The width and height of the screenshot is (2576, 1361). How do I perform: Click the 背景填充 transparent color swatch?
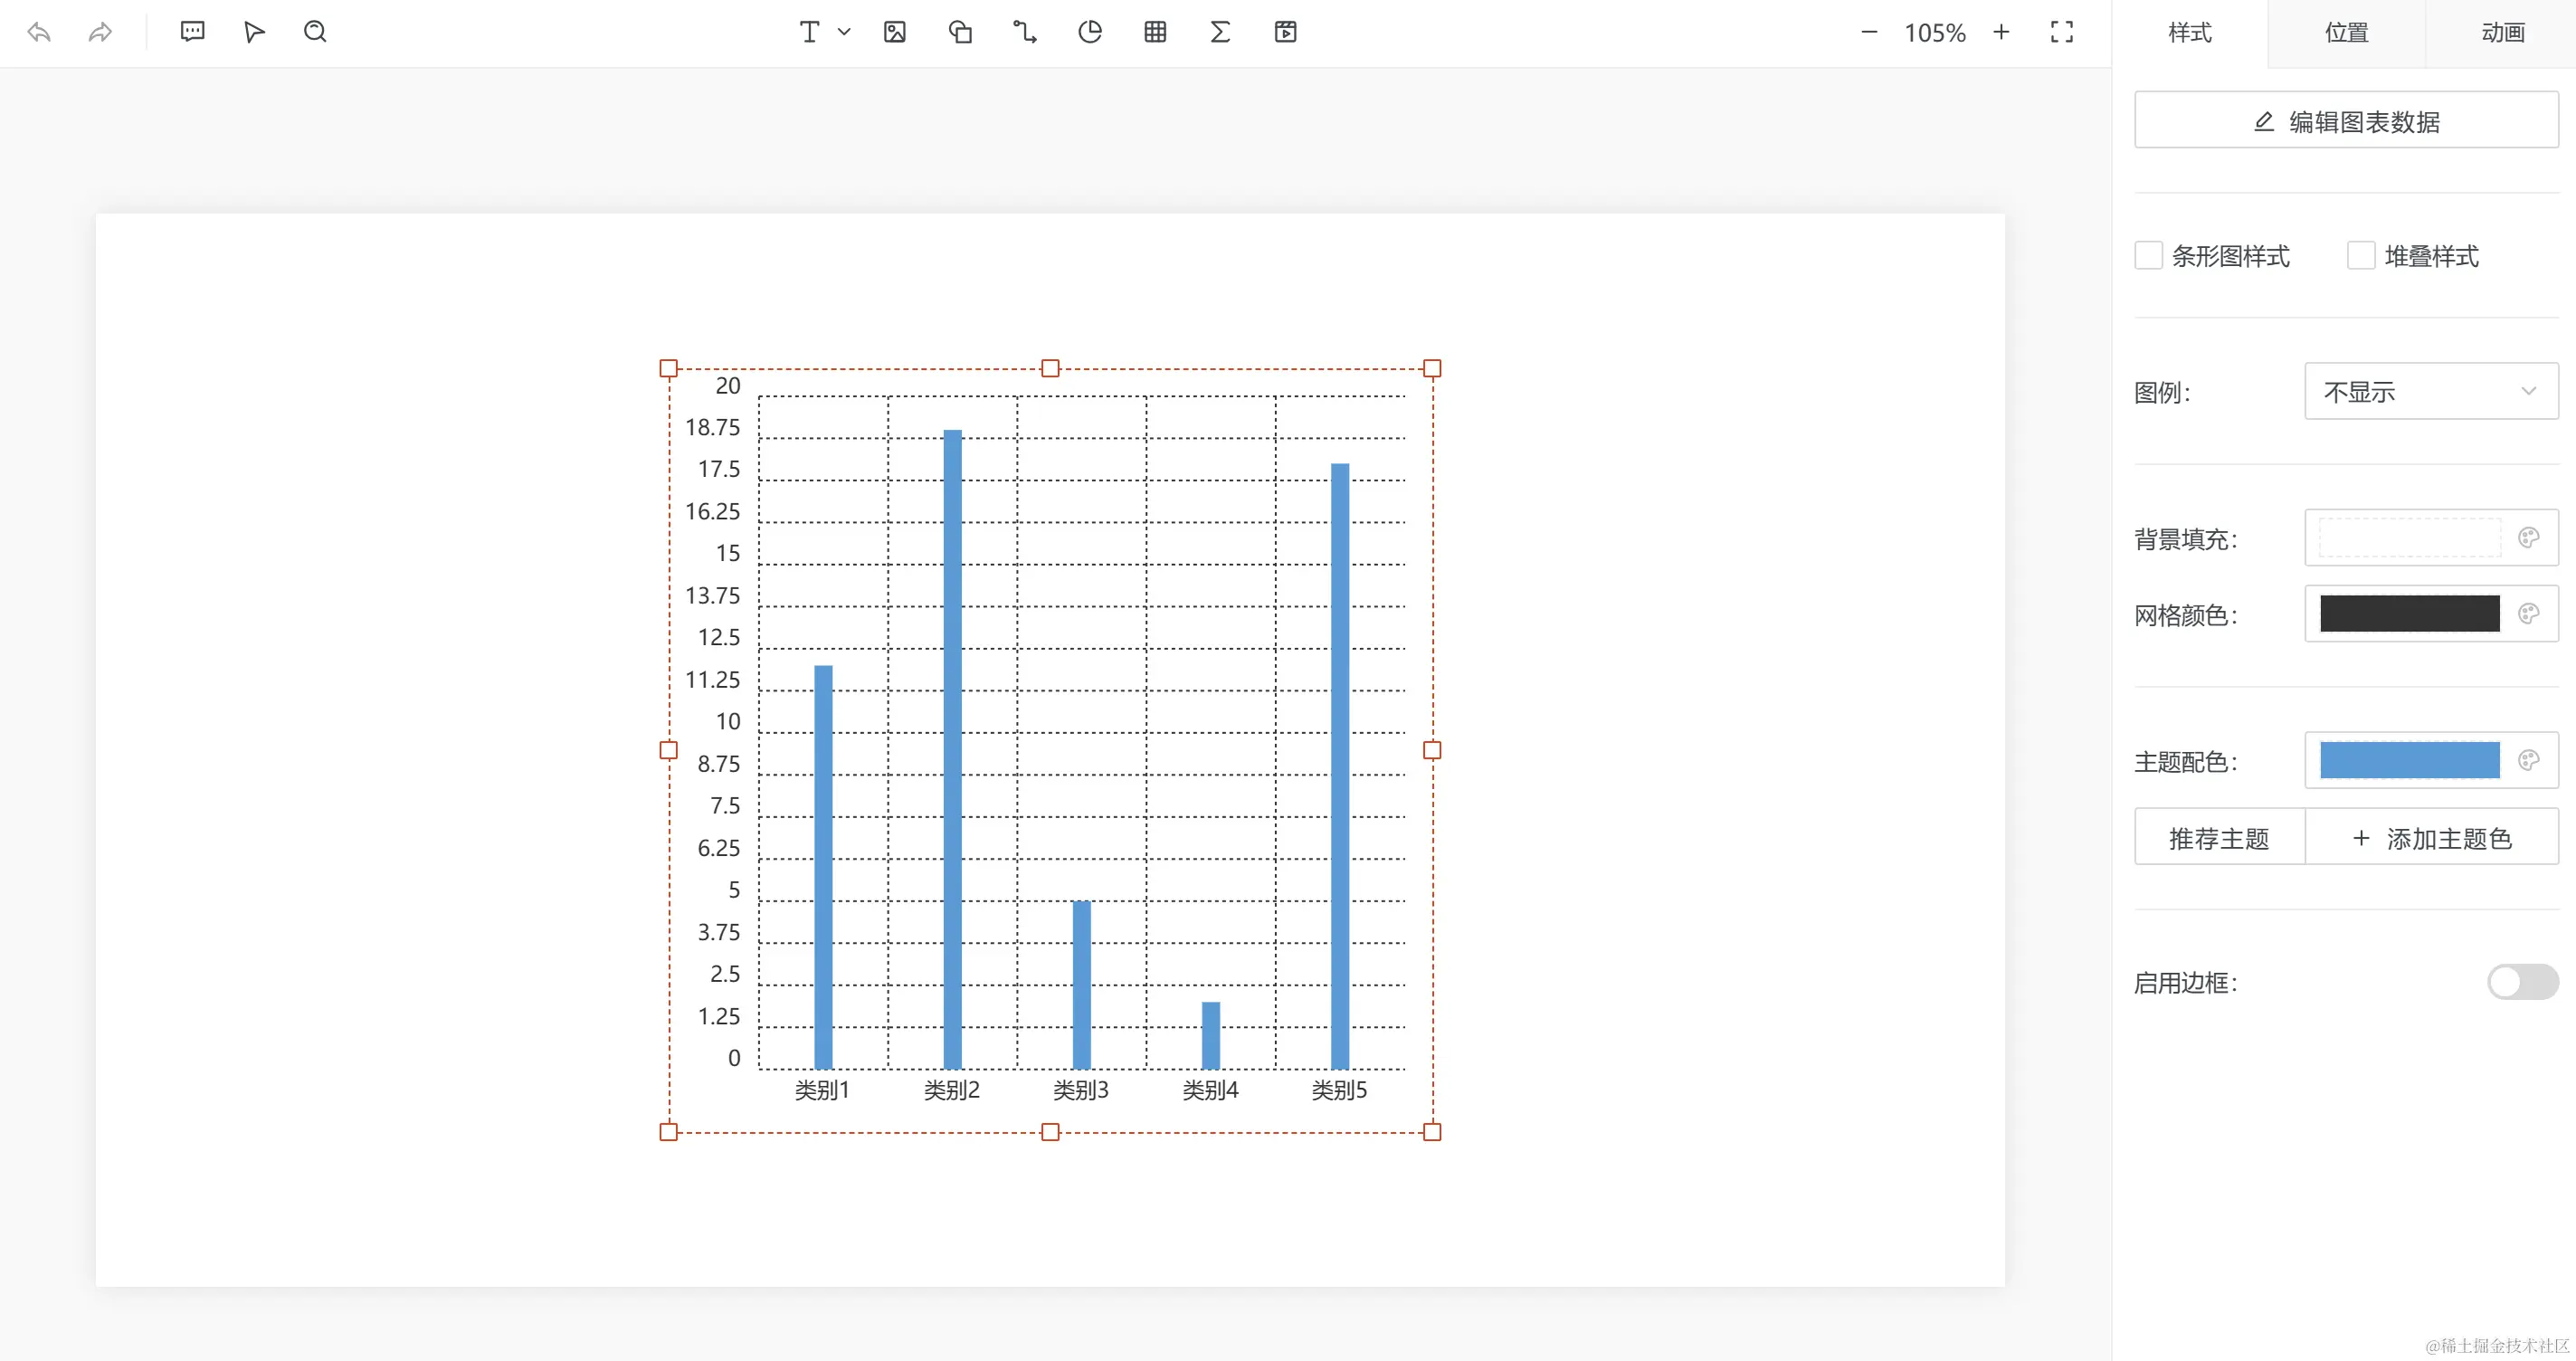(x=2410, y=538)
